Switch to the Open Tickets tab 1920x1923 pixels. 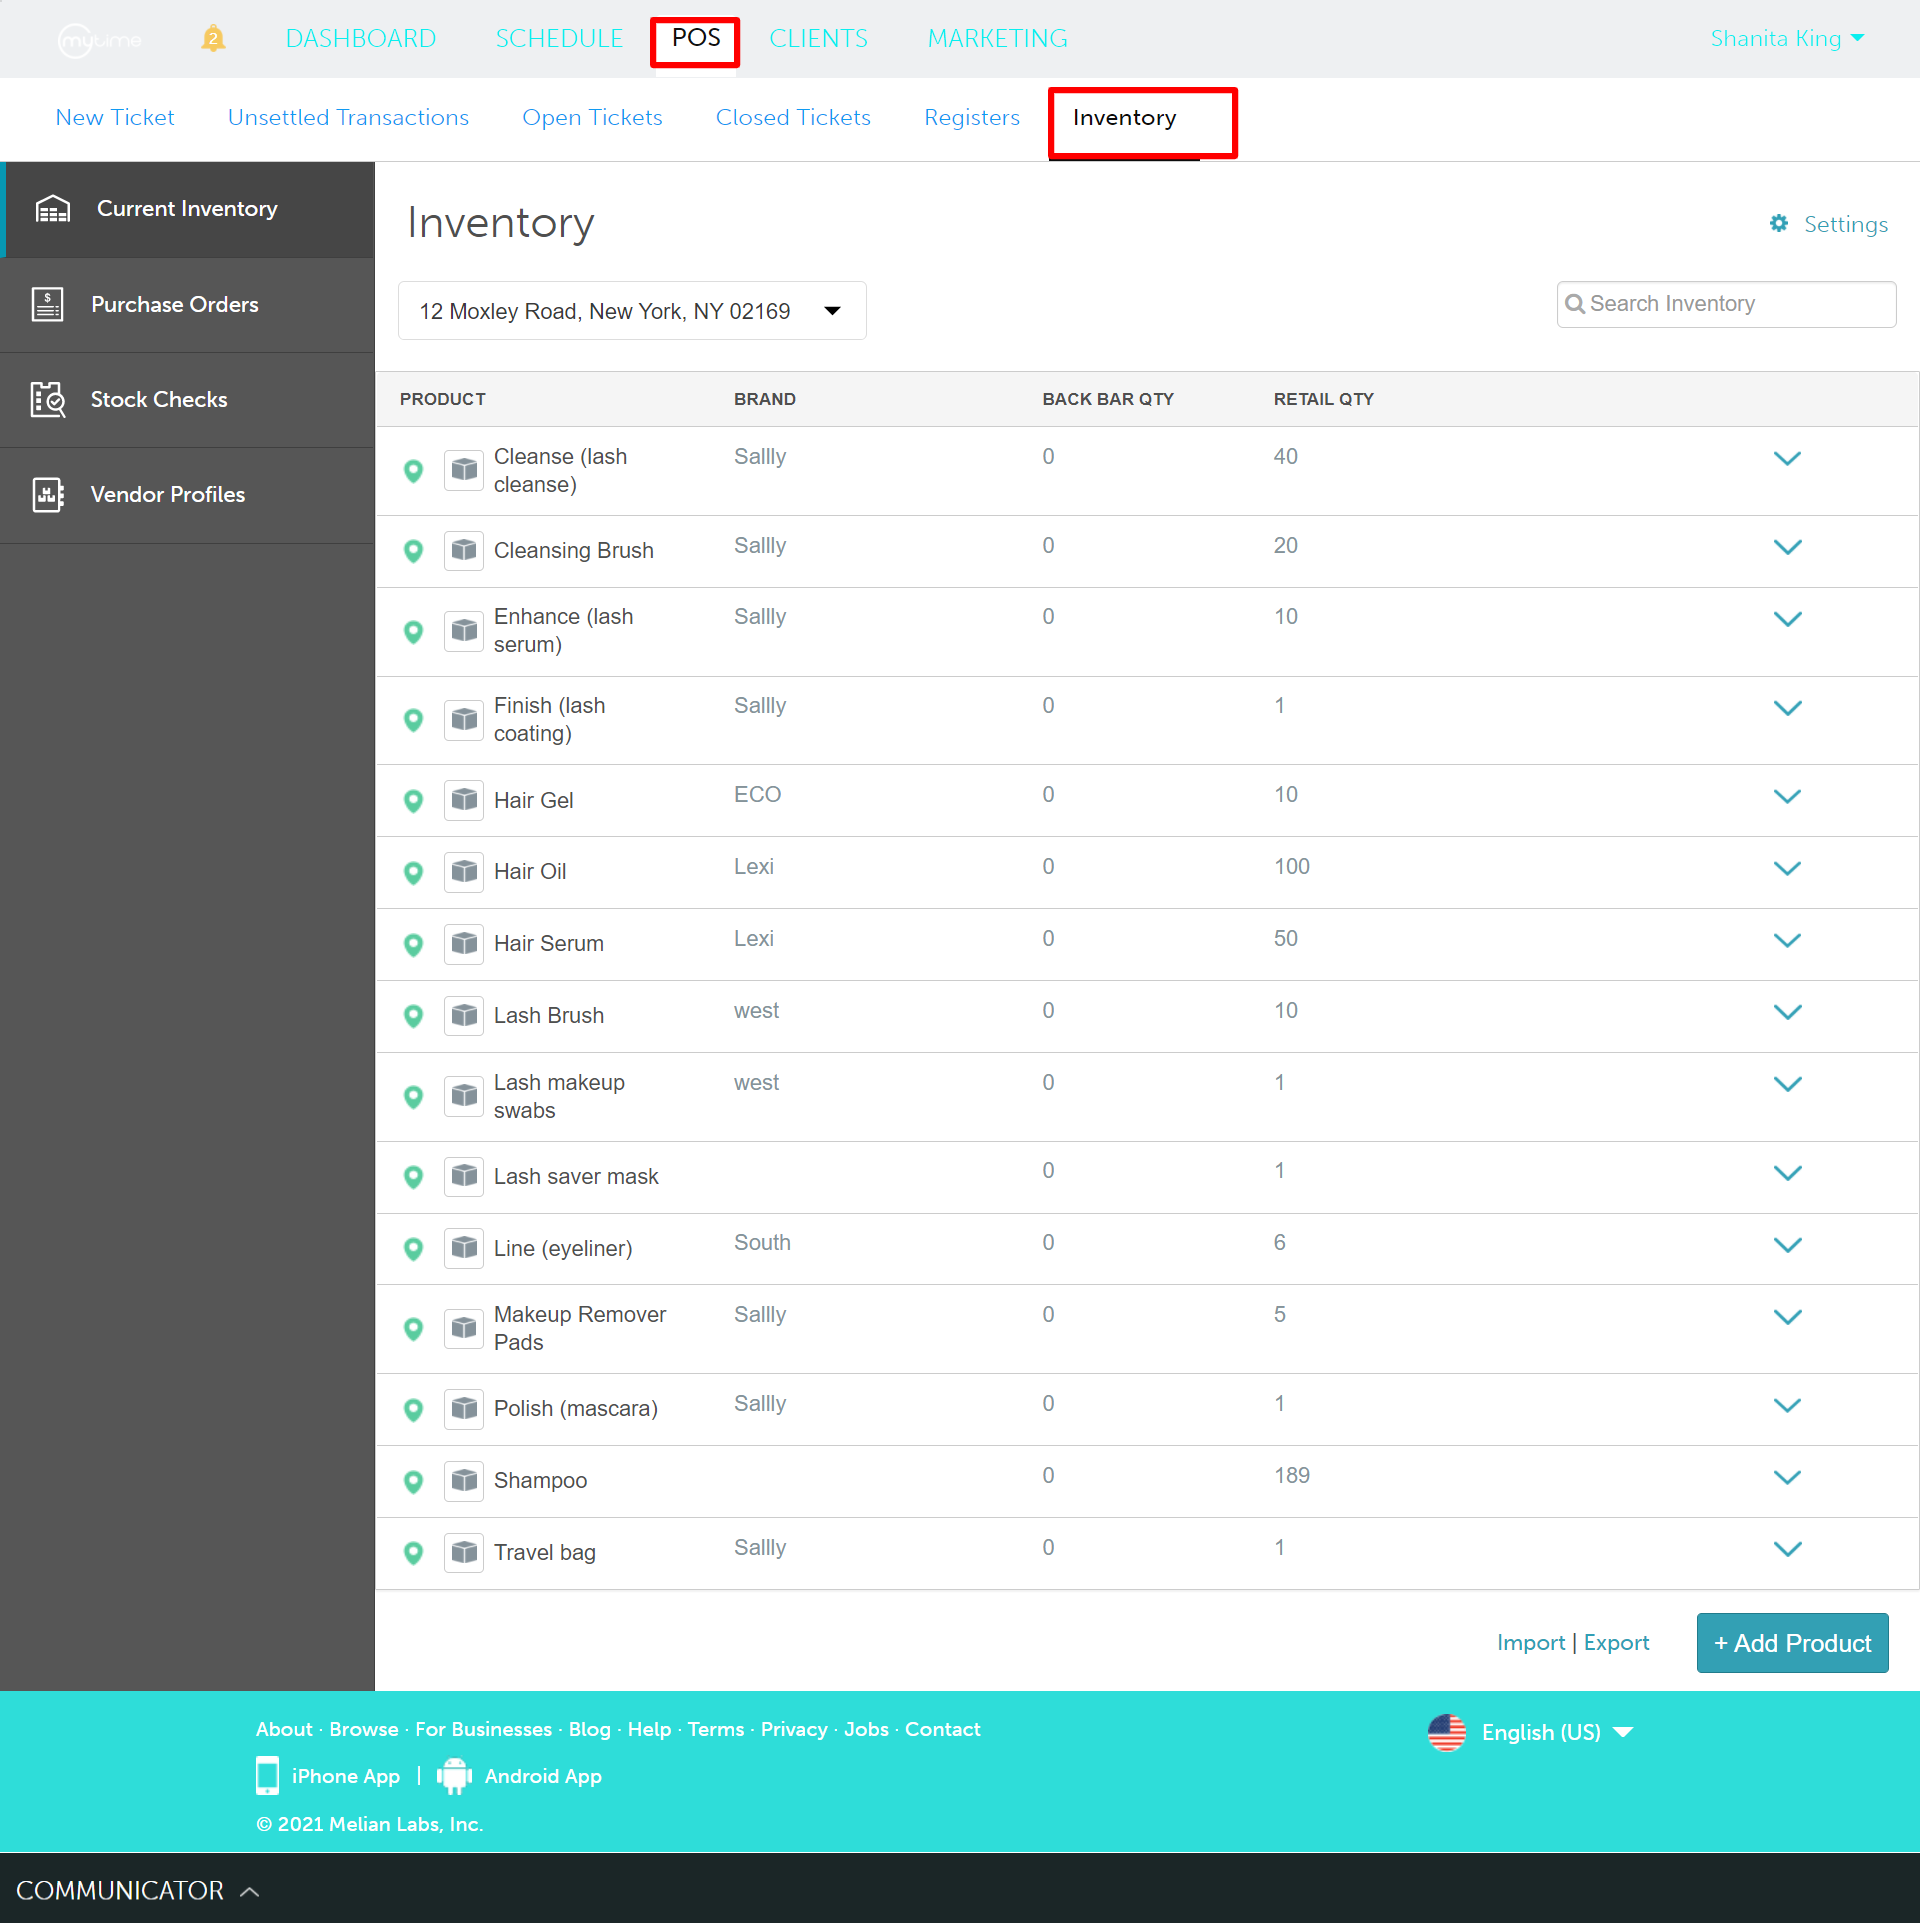[x=592, y=118]
